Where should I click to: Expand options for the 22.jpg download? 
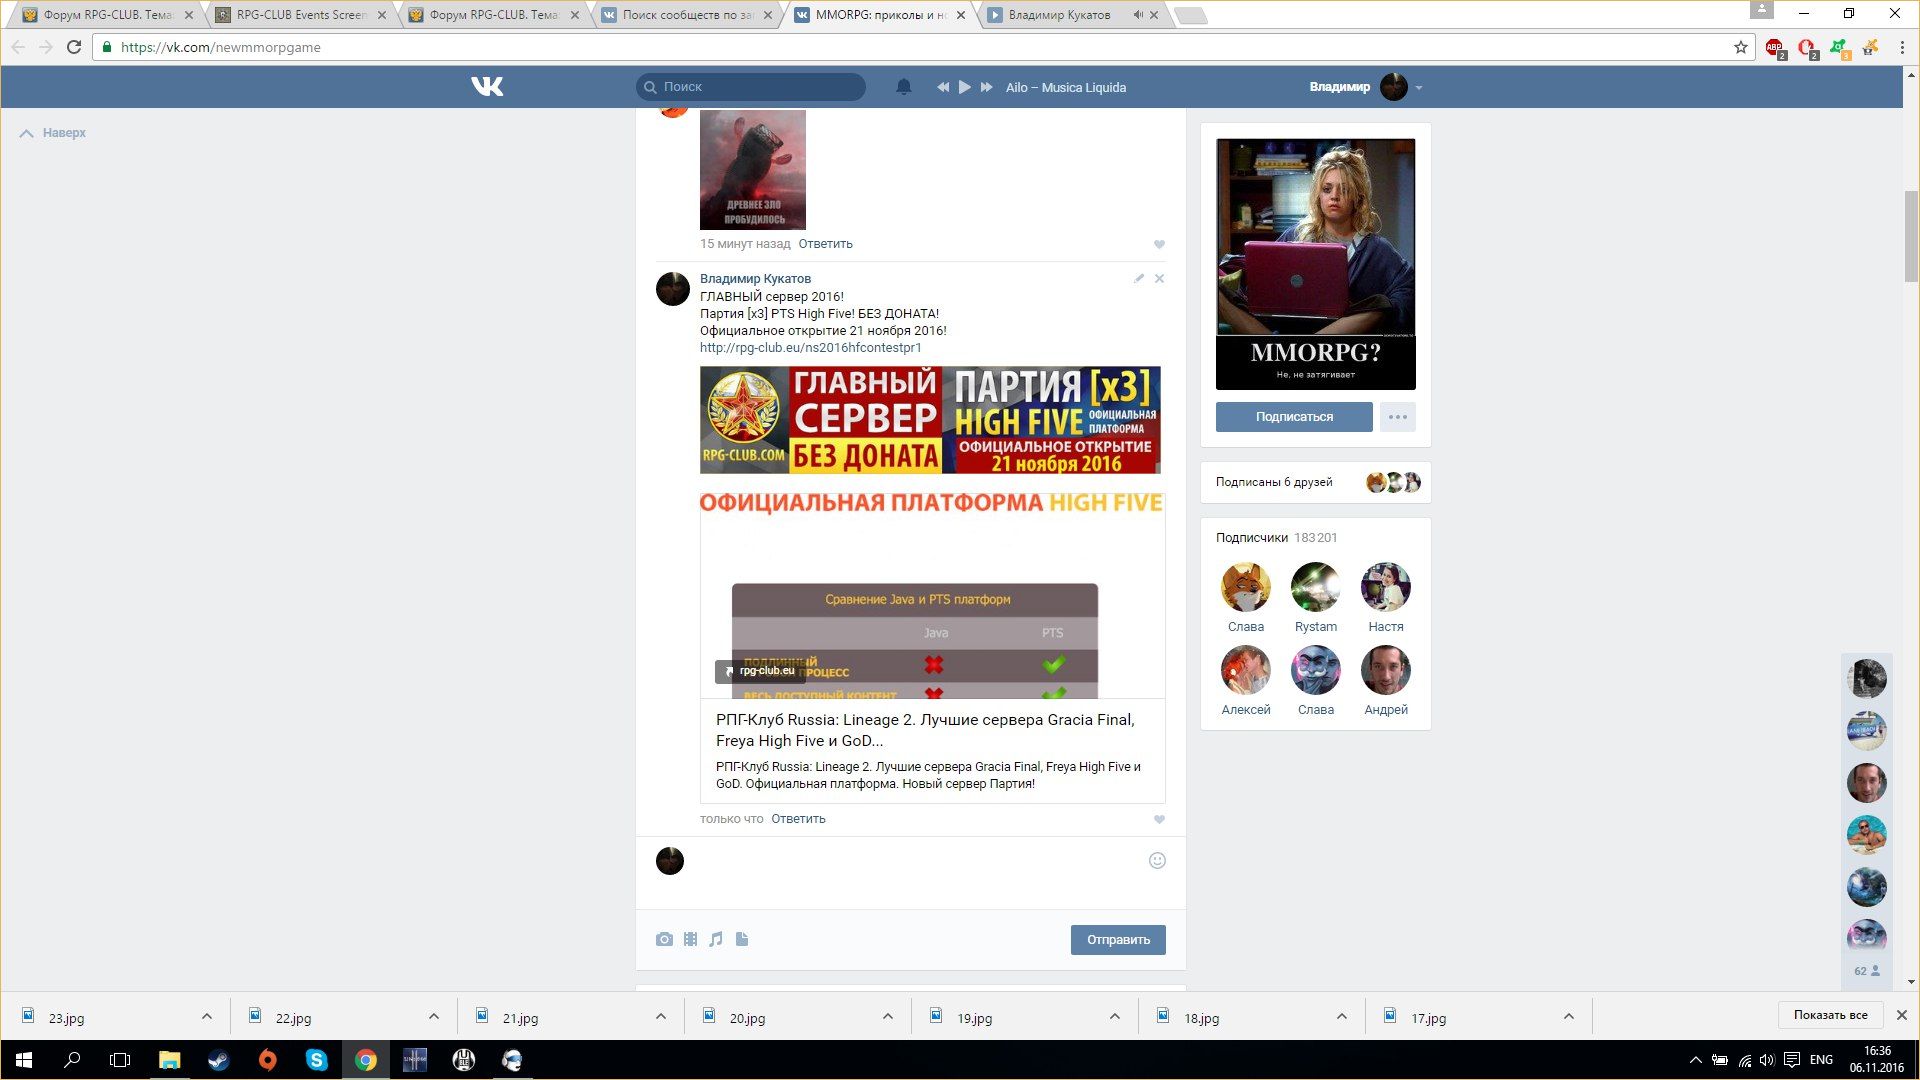point(433,1017)
